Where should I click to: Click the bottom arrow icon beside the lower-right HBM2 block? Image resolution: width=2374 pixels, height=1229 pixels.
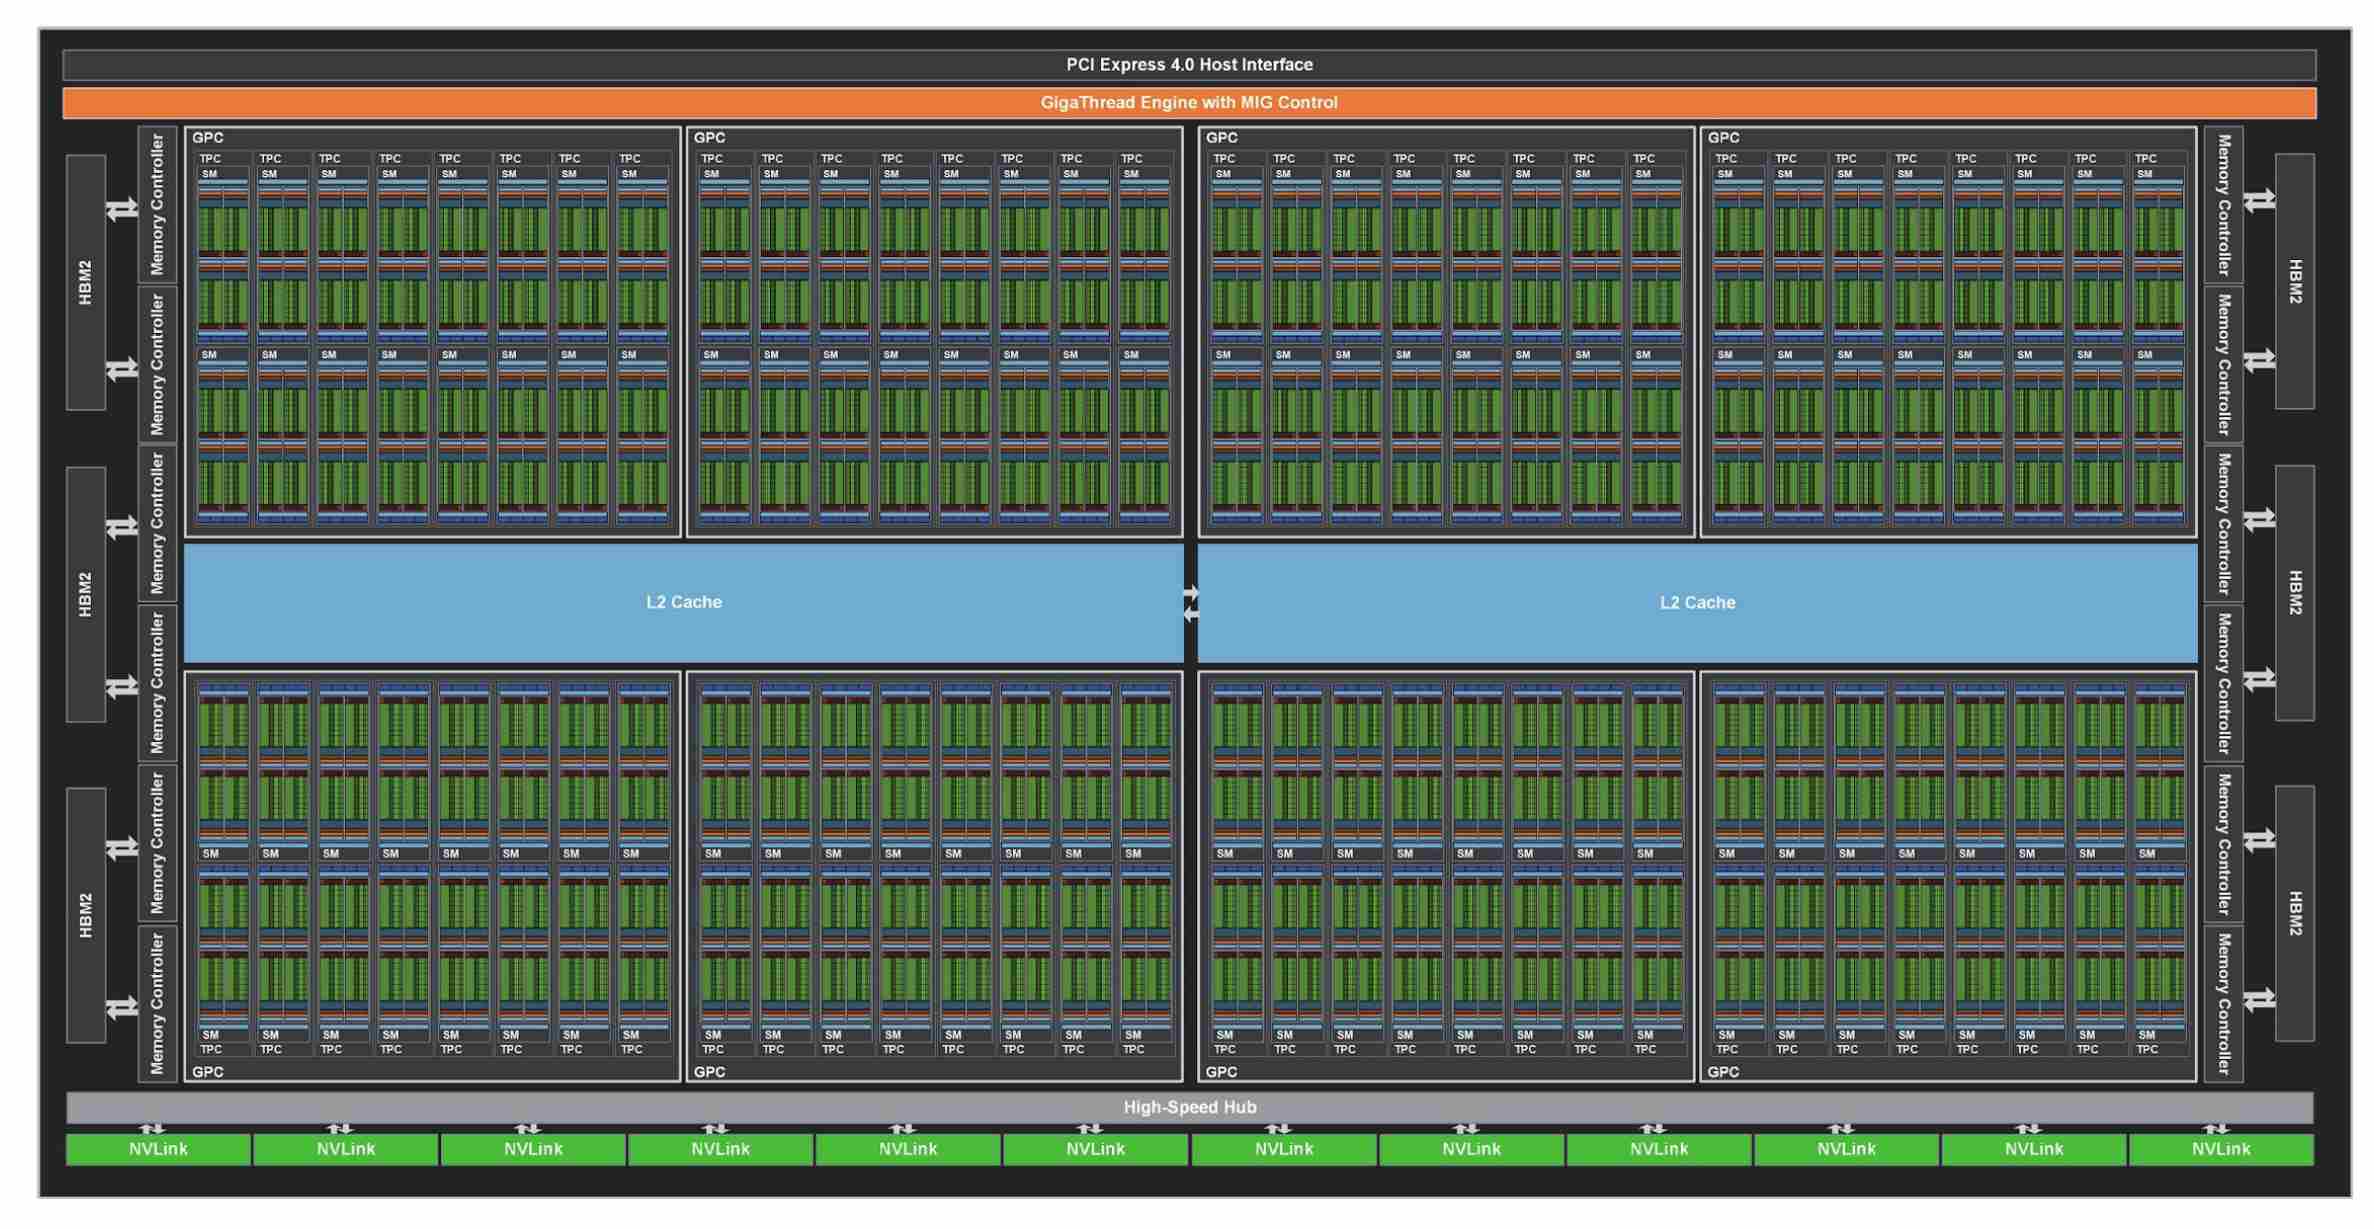click(2258, 999)
